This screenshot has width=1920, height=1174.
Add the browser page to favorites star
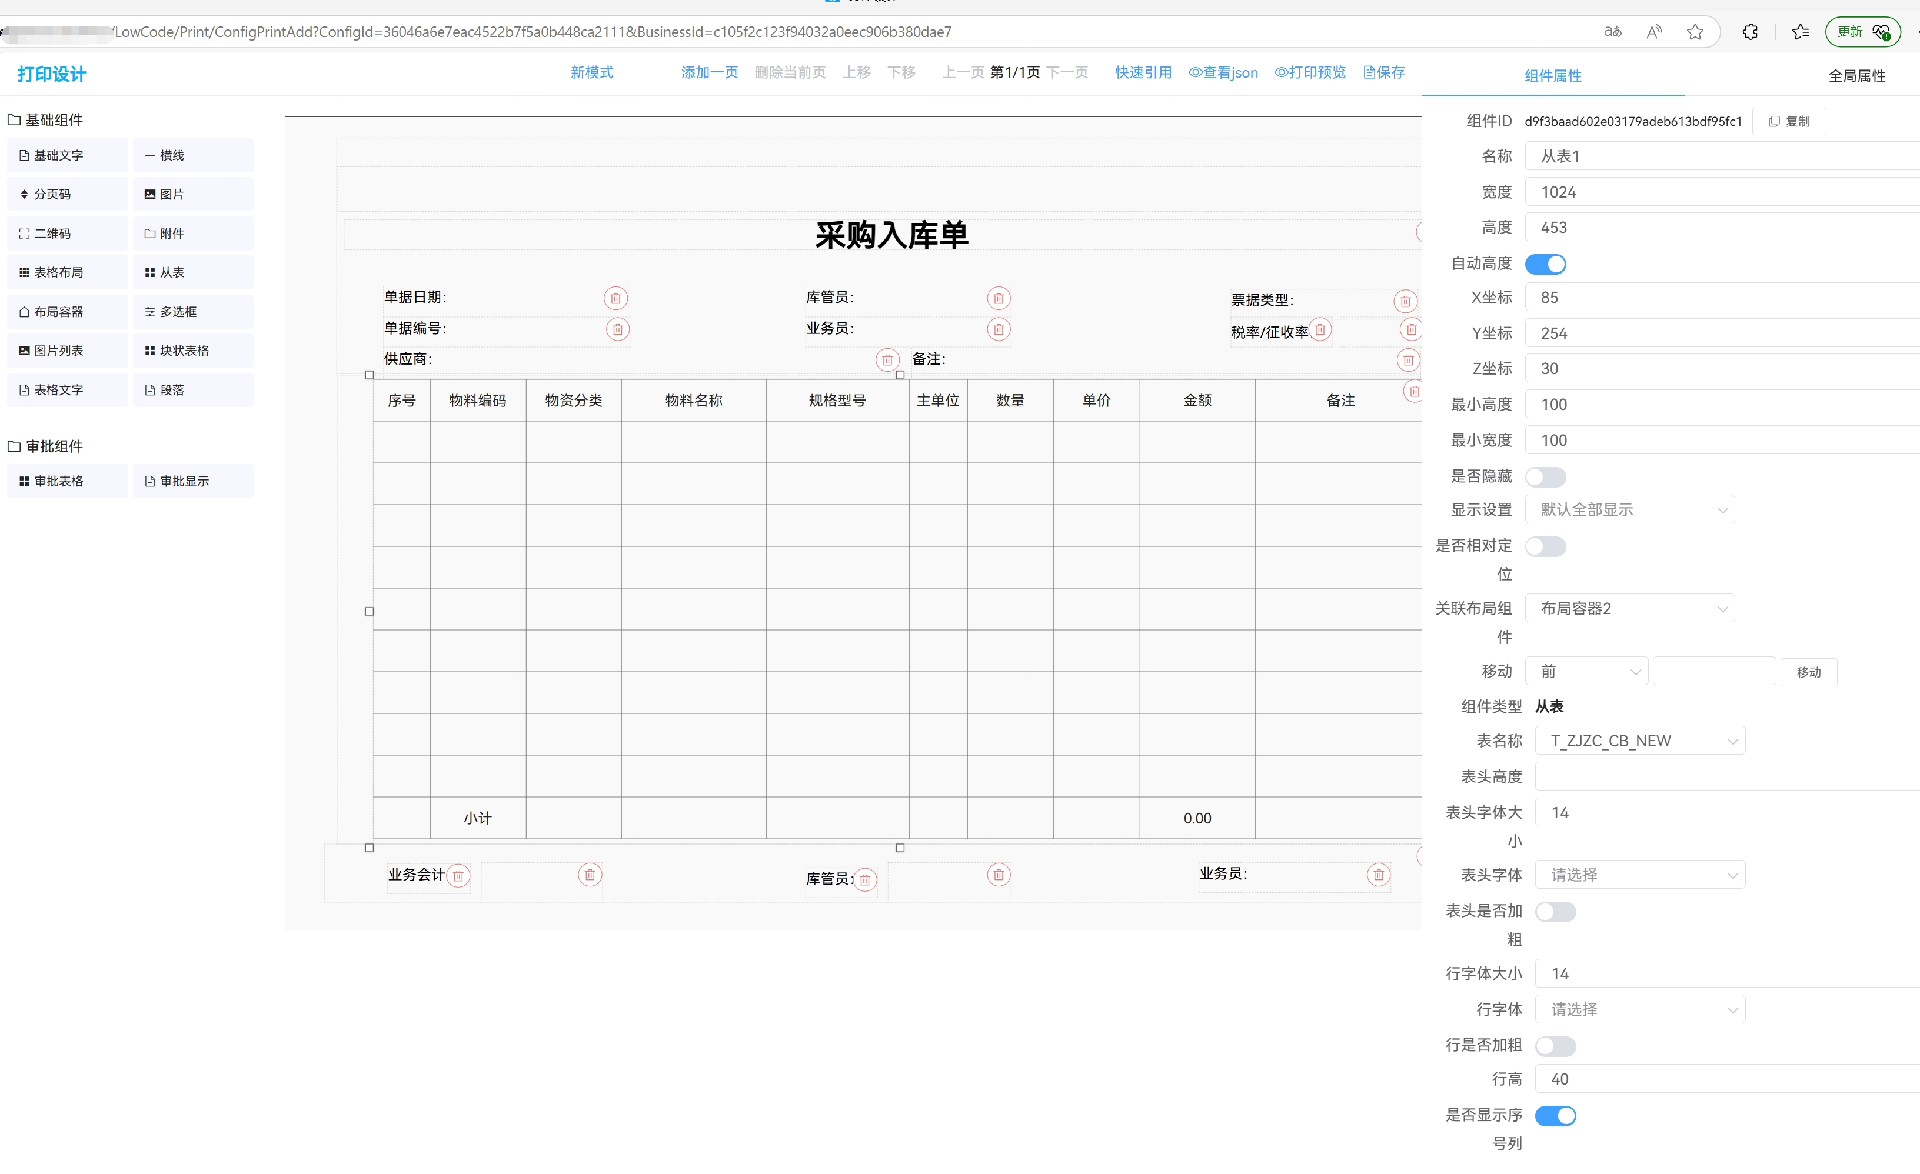[1695, 32]
